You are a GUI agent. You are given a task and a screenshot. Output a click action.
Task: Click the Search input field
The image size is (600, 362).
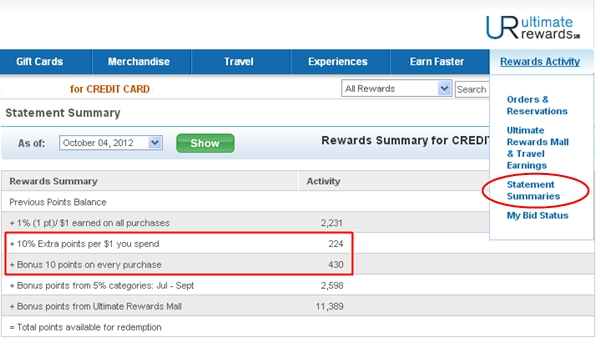[472, 89]
